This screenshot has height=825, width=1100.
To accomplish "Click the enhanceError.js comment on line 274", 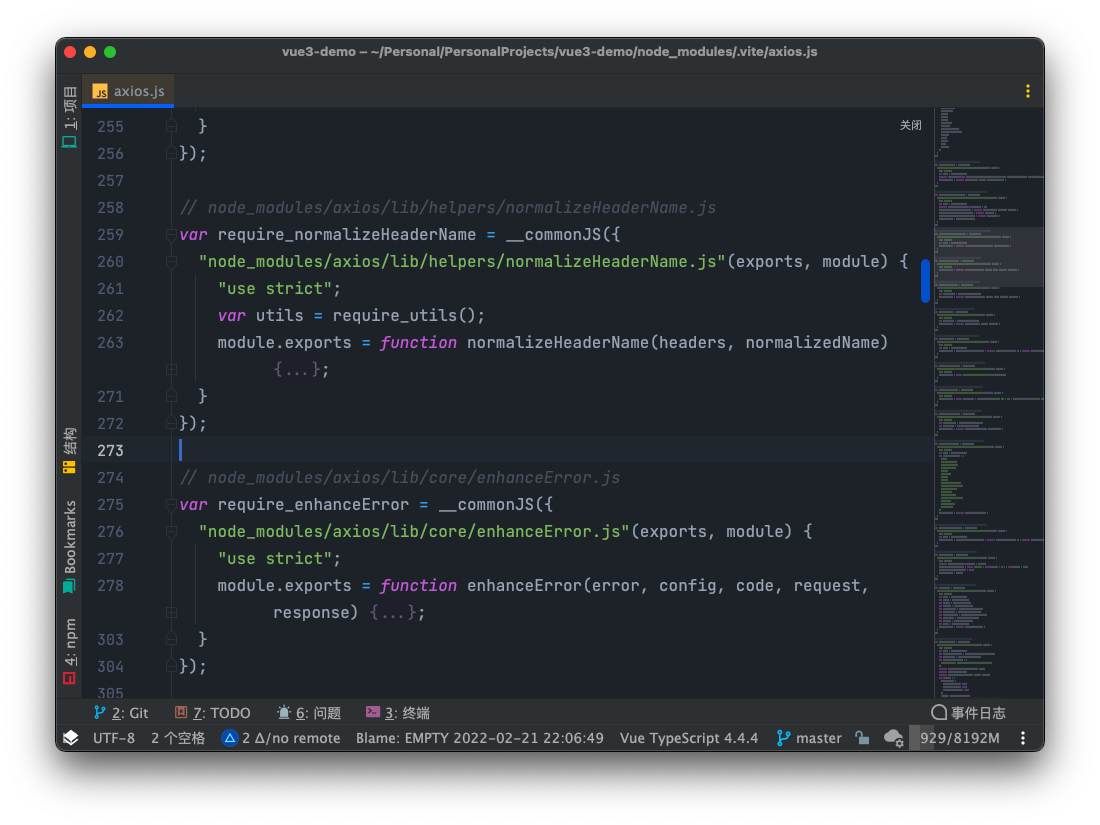I will [x=400, y=478].
